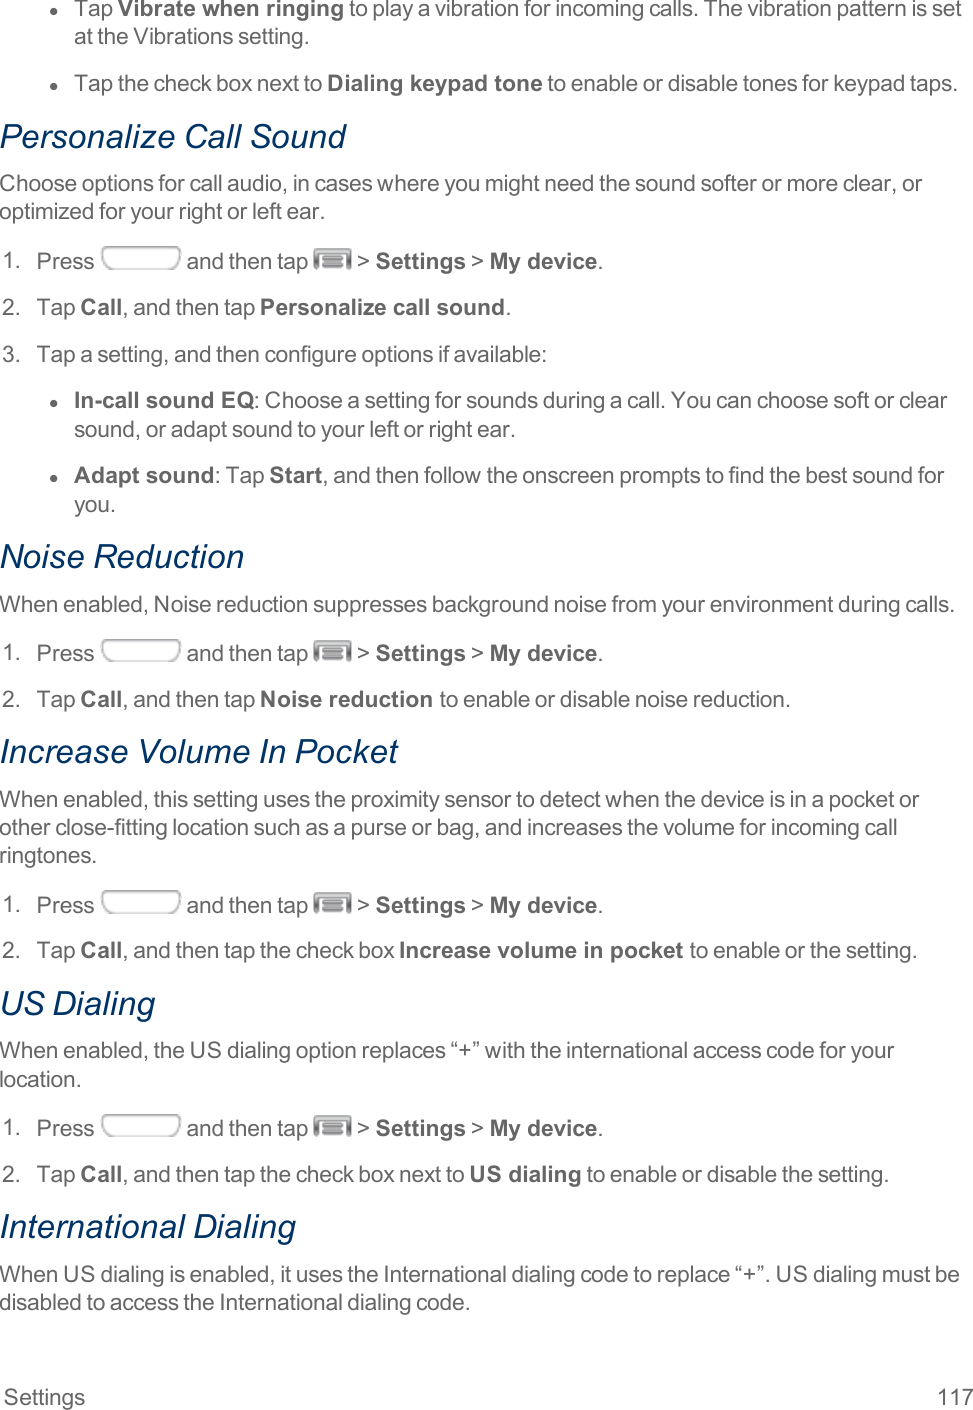This screenshot has width=973, height=1410.
Task: Click the International Dialing heading
Action: pyautogui.click(x=148, y=1227)
